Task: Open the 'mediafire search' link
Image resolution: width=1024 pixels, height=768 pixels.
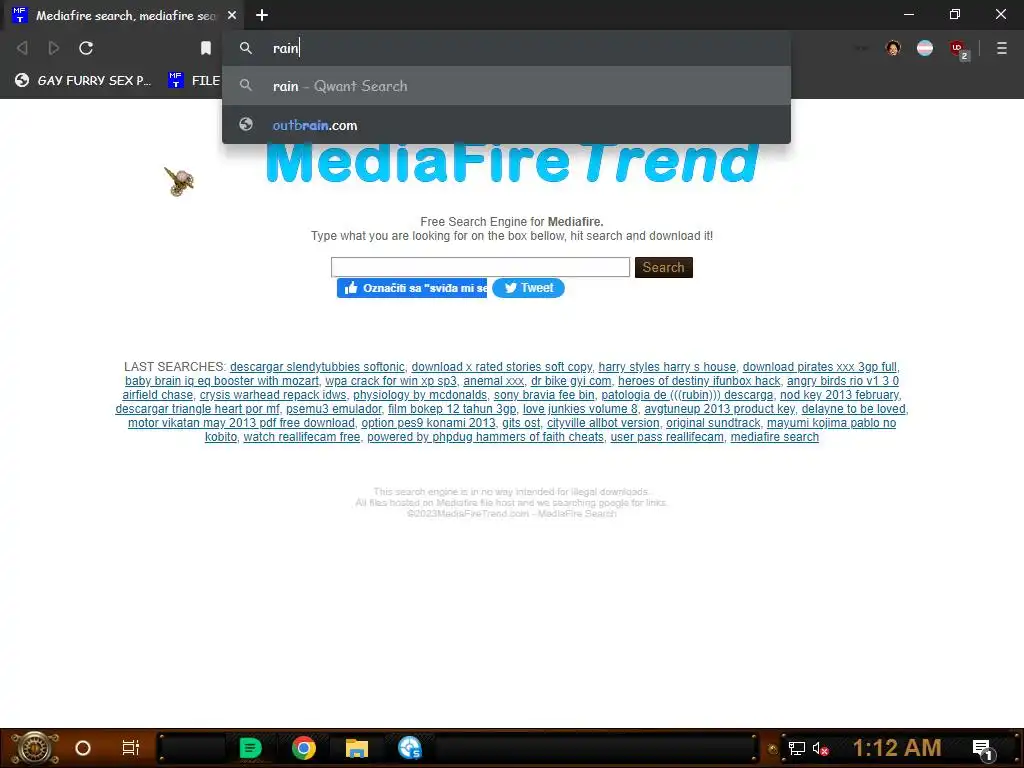Action: (775, 437)
